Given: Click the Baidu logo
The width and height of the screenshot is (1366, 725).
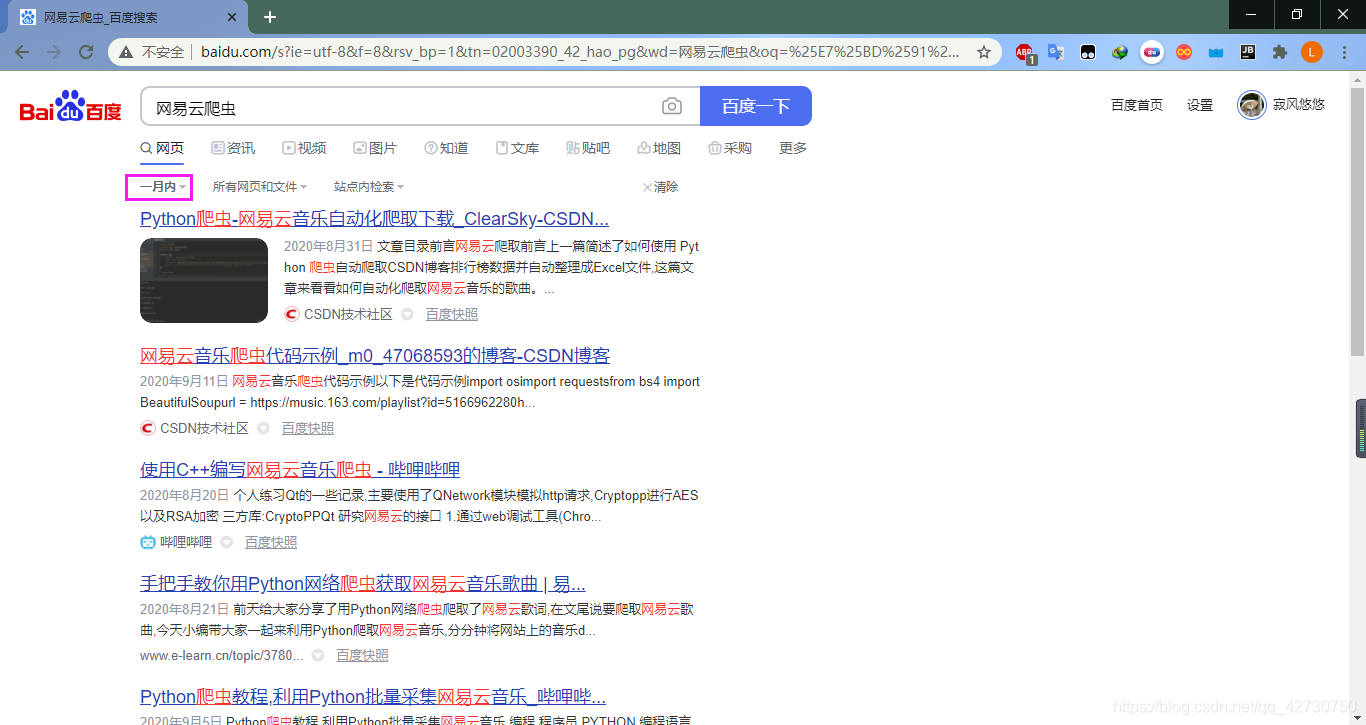Looking at the screenshot, I should pos(71,106).
